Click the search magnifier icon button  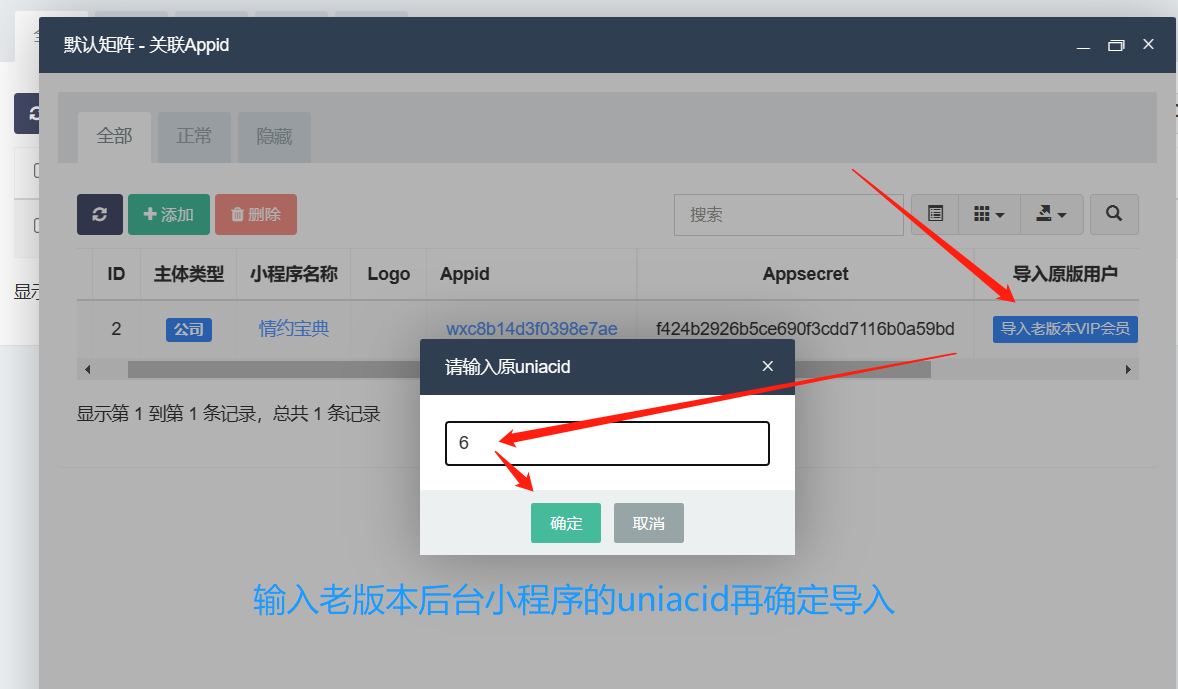1113,214
